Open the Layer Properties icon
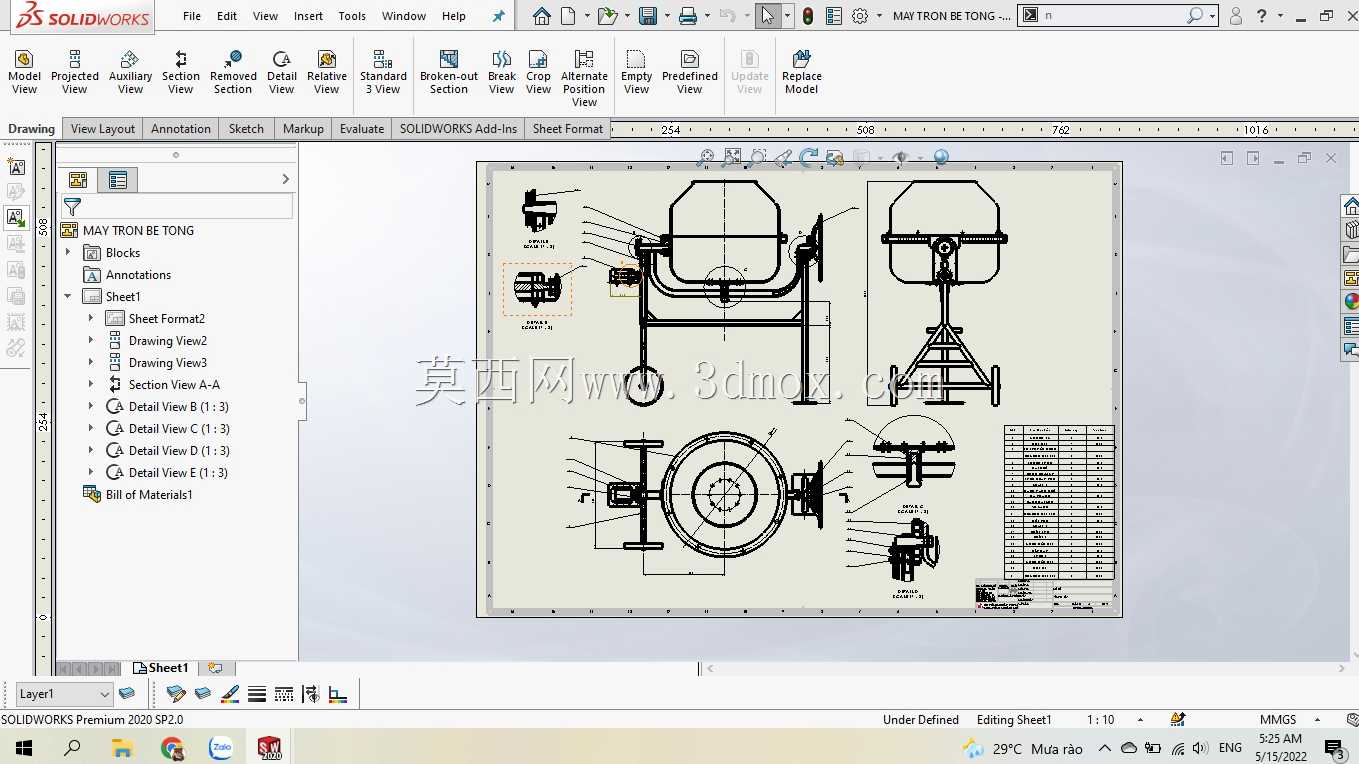 [127, 693]
